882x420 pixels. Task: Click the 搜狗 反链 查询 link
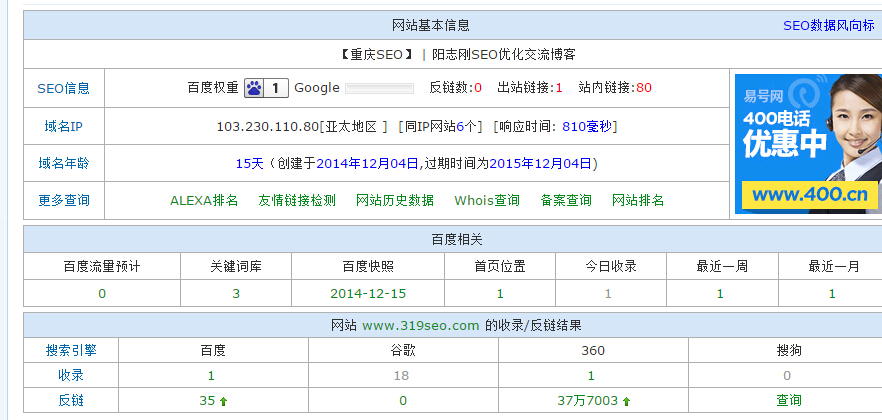(x=789, y=400)
